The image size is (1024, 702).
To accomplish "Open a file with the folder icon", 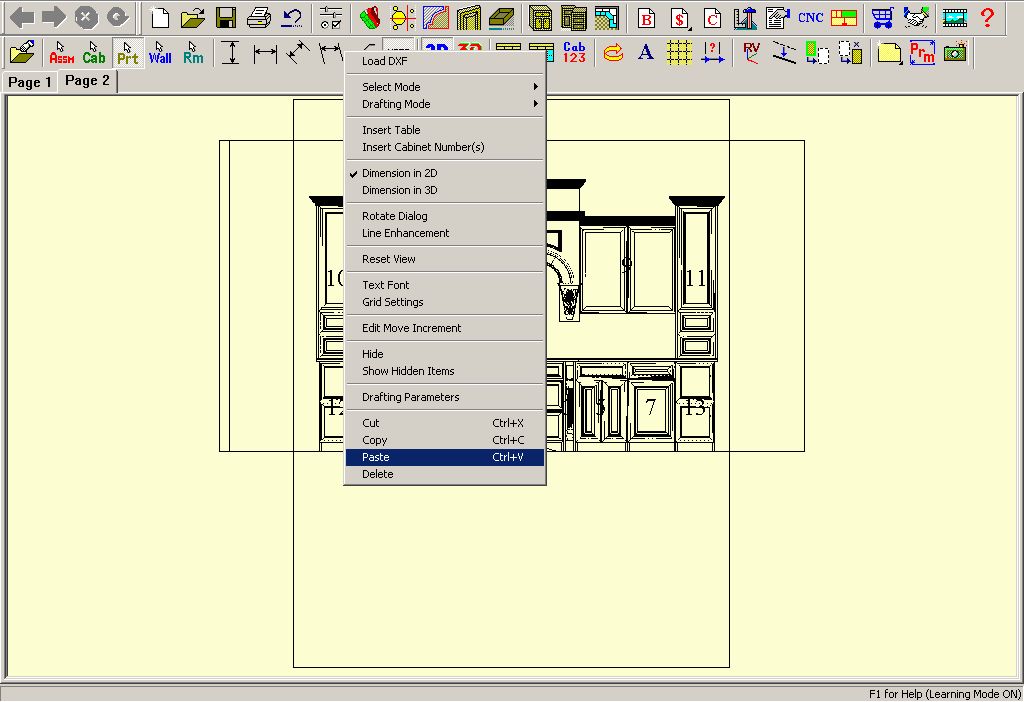I will (193, 18).
